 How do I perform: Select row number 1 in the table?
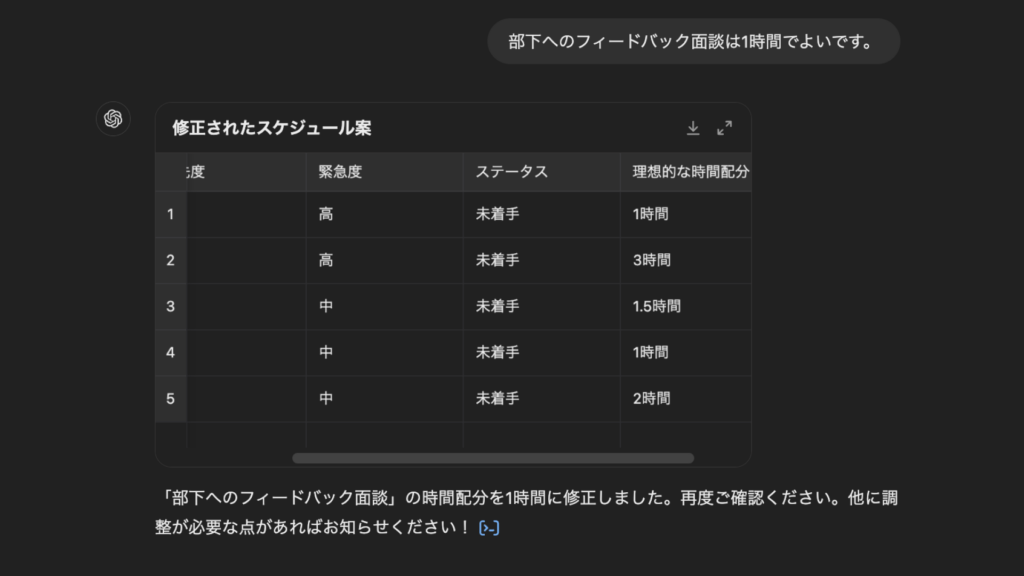[170, 214]
